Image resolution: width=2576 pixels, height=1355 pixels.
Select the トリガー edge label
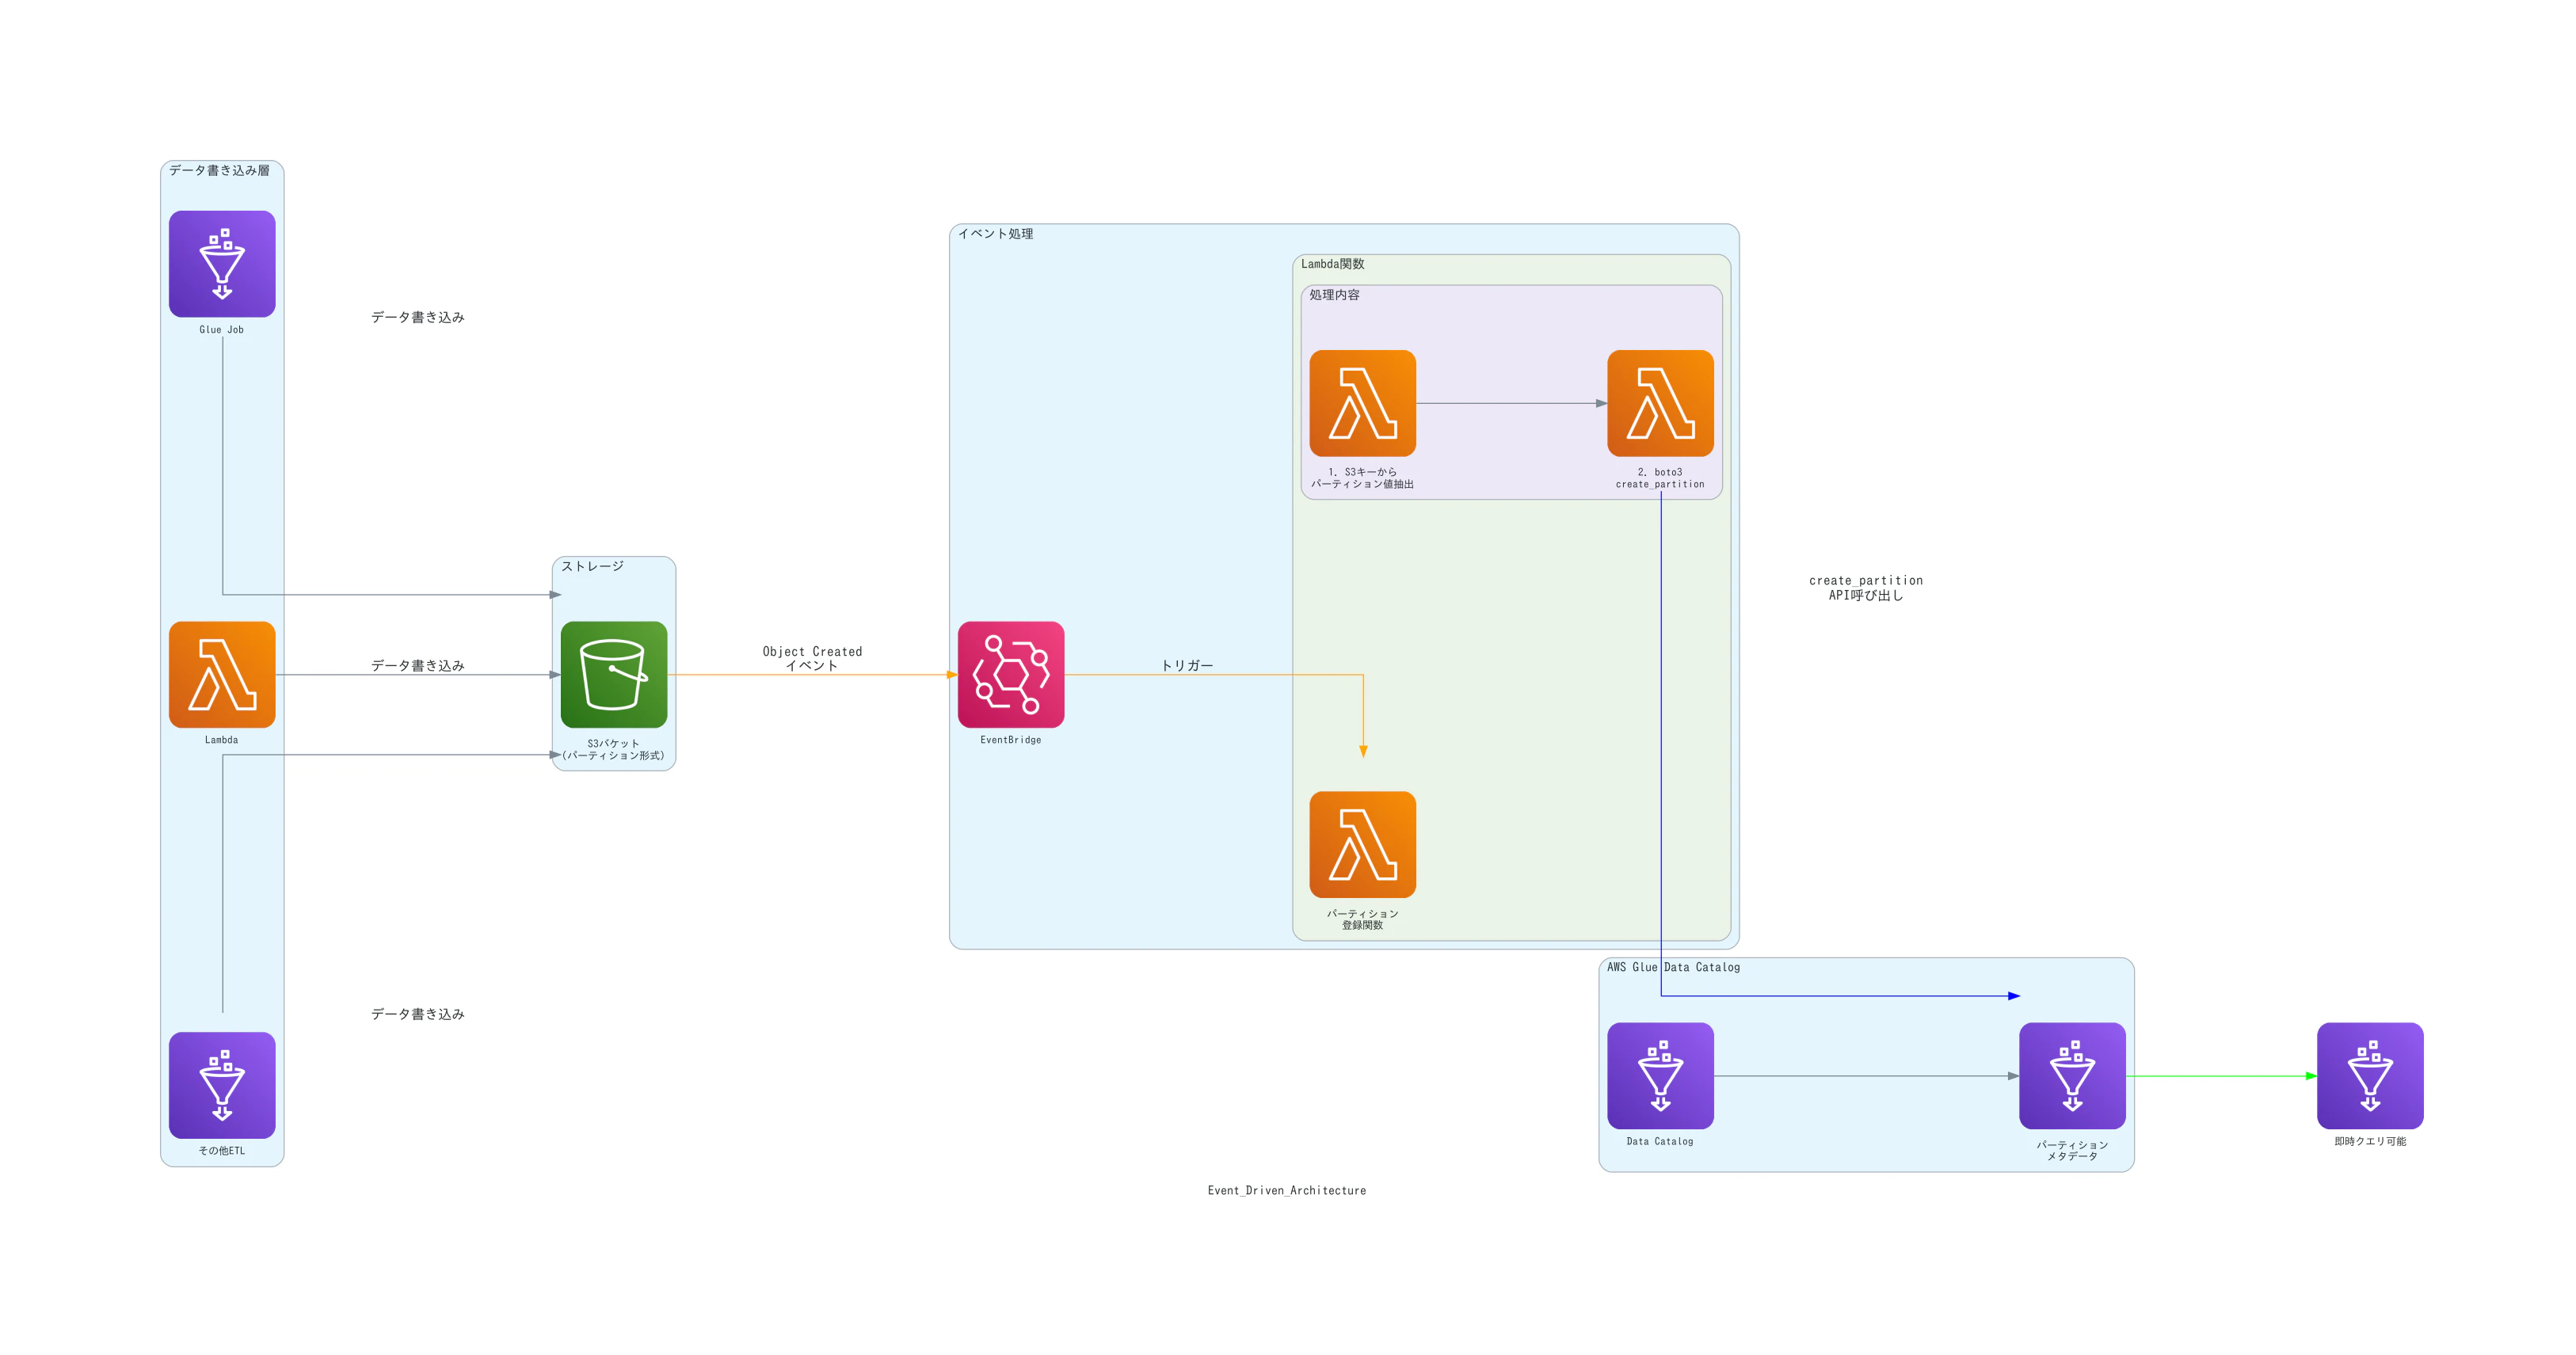click(1187, 666)
